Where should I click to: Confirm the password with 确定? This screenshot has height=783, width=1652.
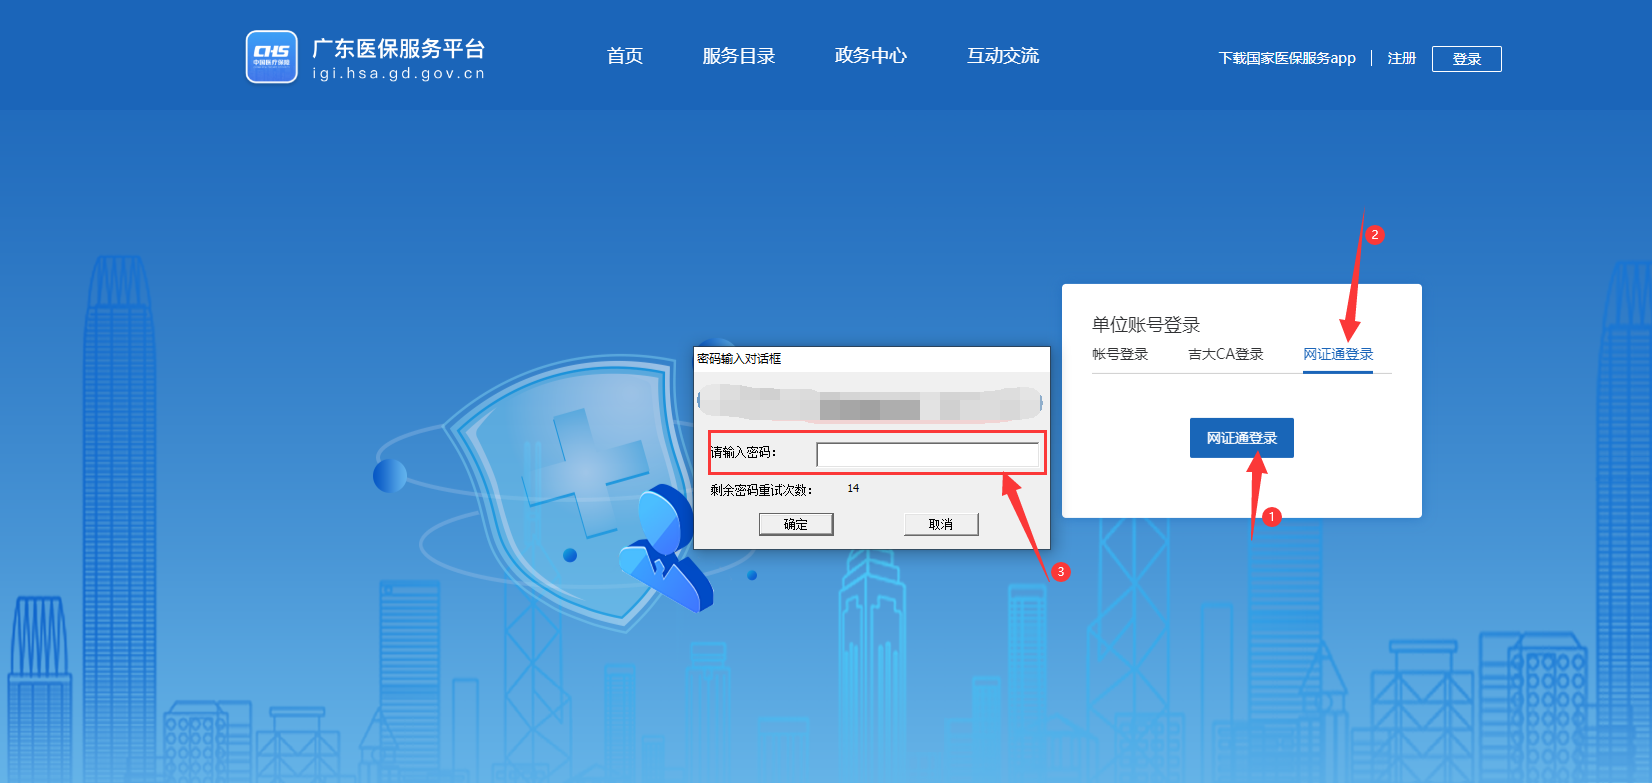pyautogui.click(x=796, y=524)
